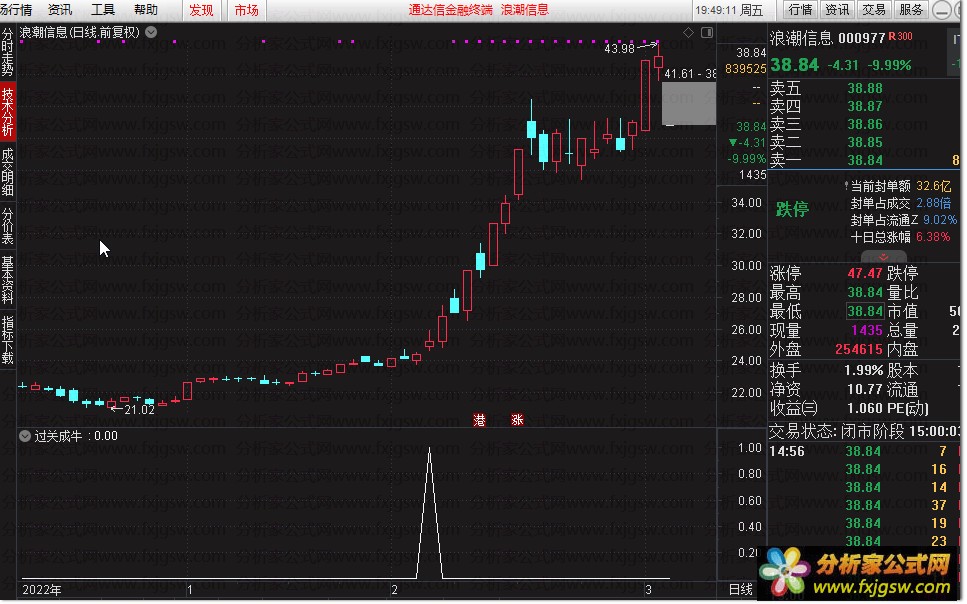Click the boxed 最低 value 38.84
Viewport: 967px width, 604px height.
coord(865,311)
